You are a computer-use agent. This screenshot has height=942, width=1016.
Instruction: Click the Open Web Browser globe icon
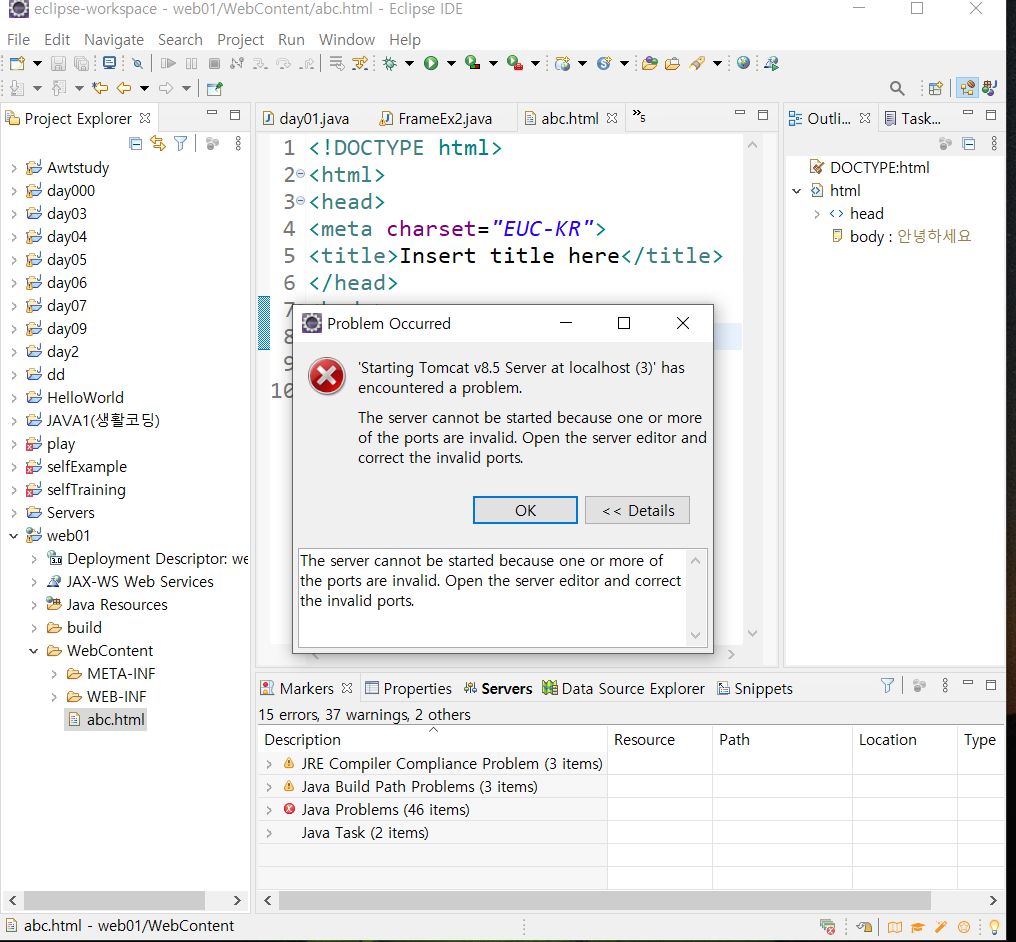pyautogui.click(x=743, y=63)
